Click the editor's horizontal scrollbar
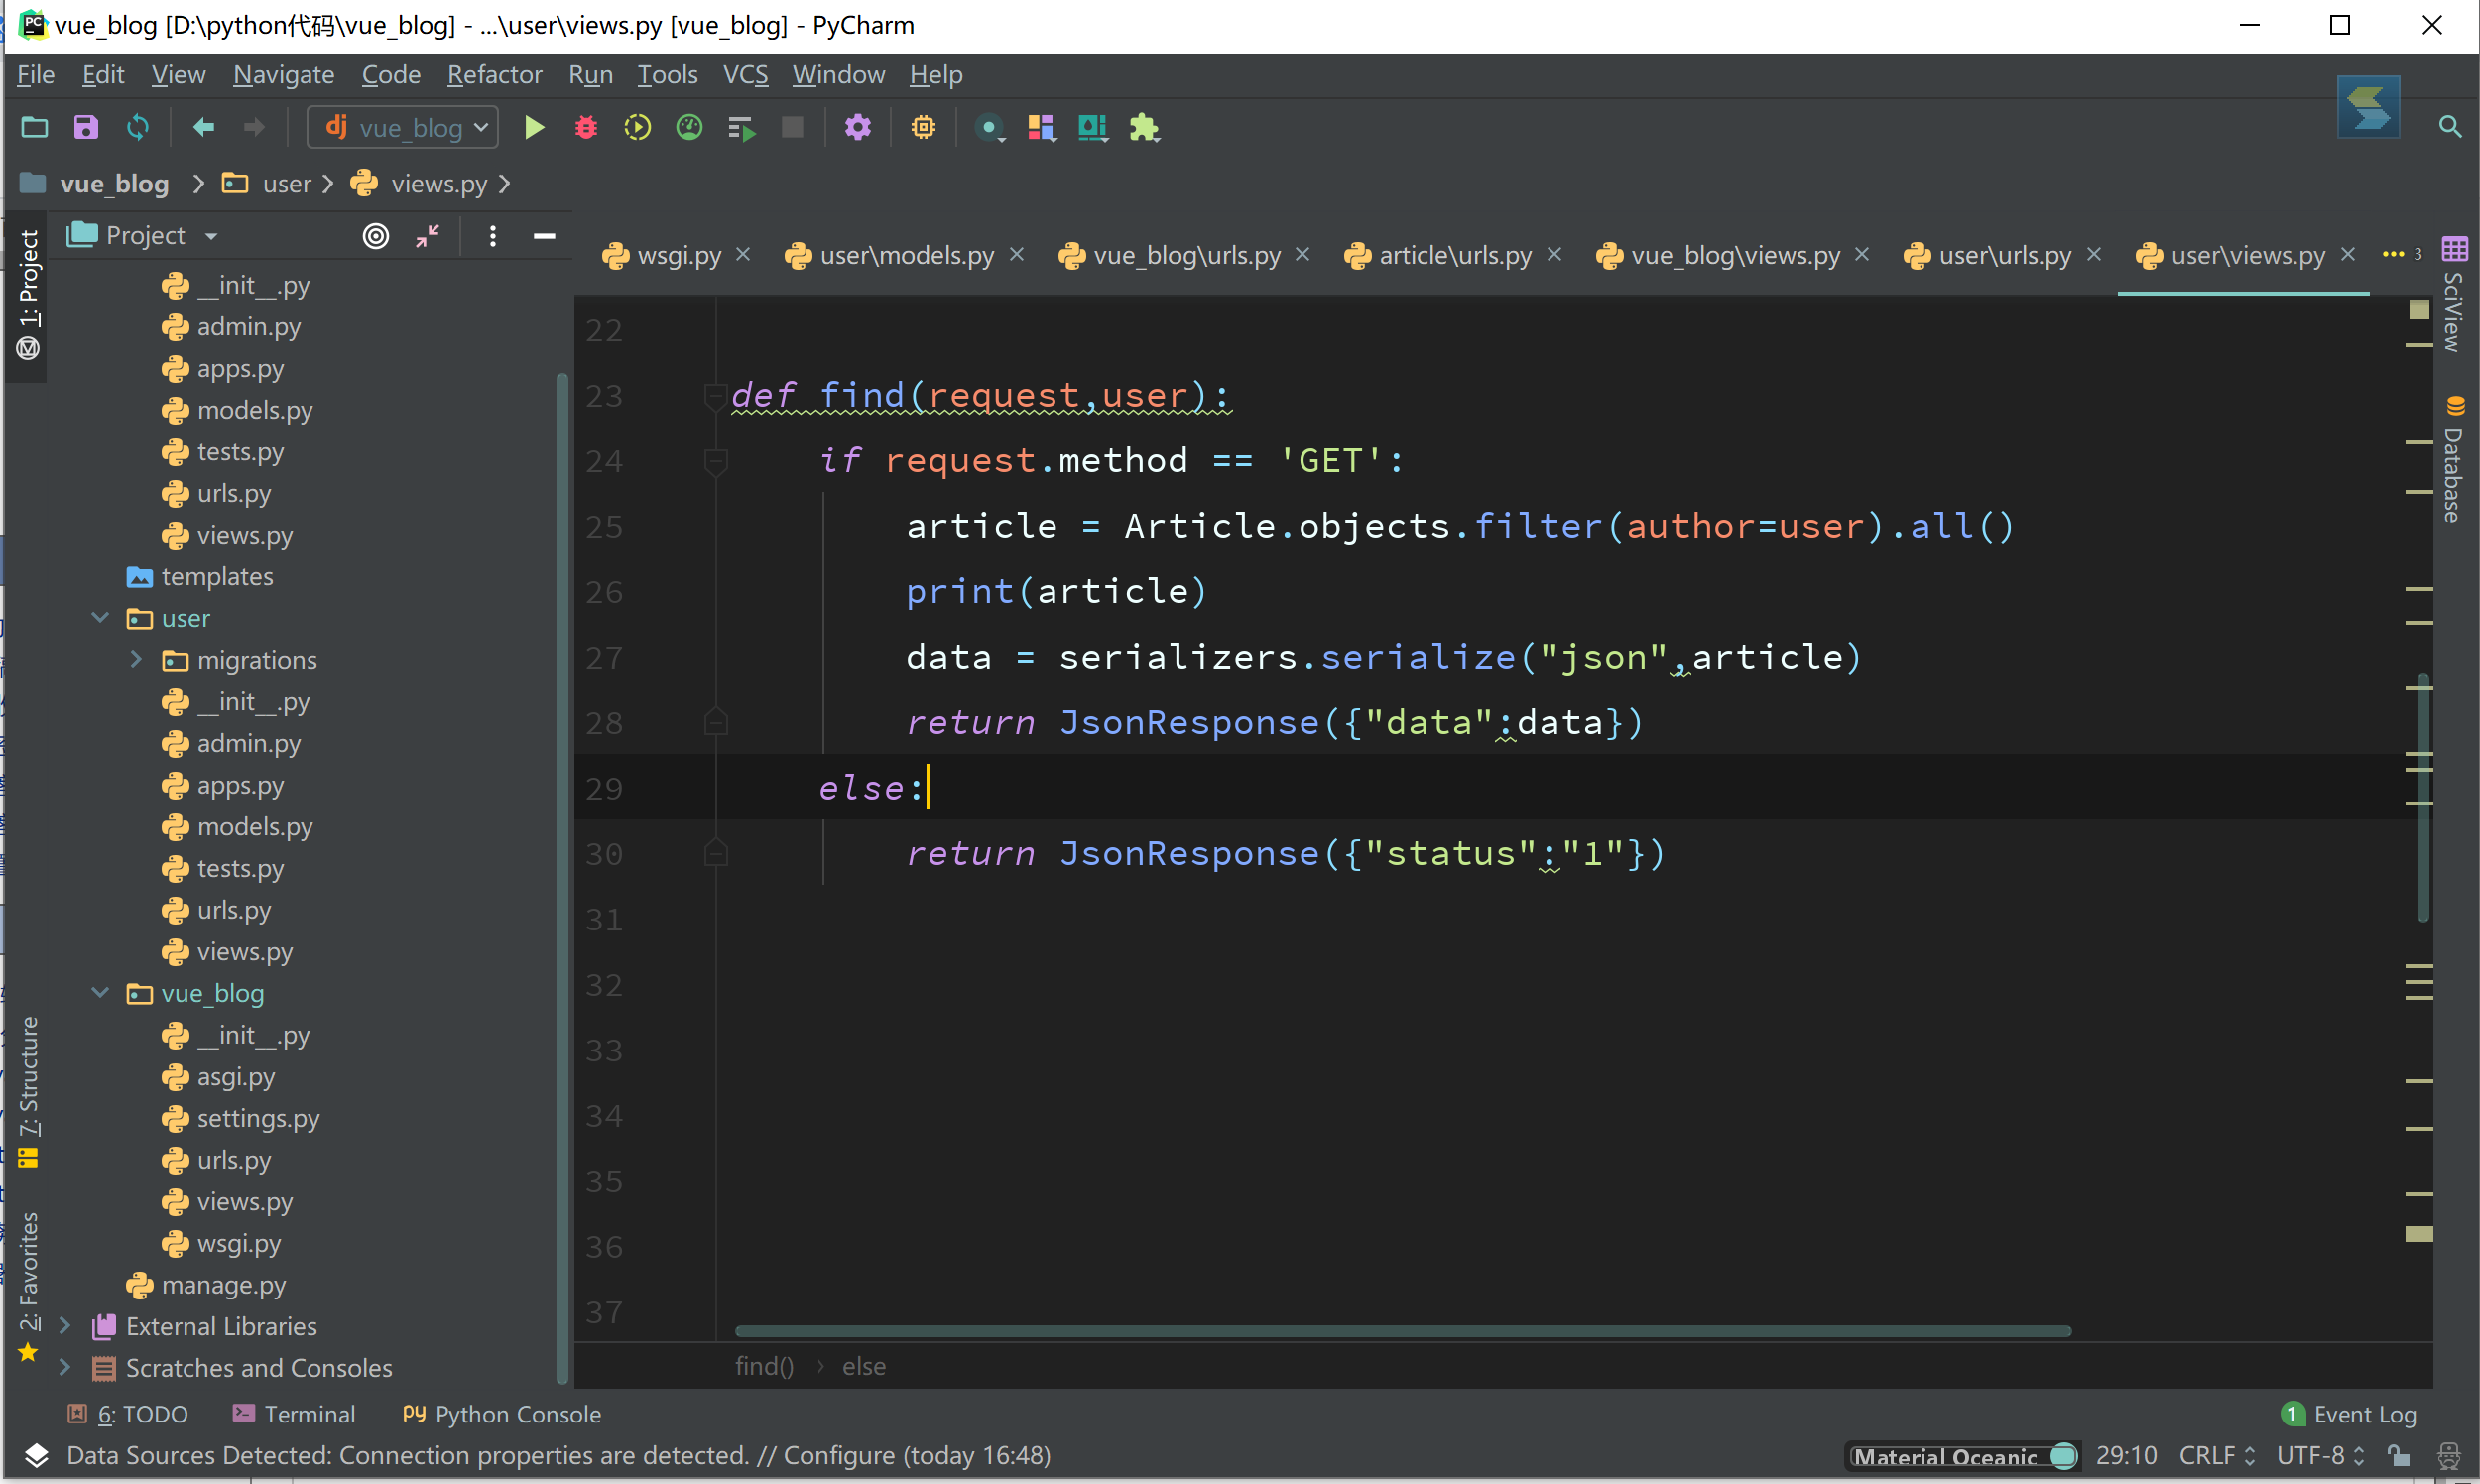 click(1398, 1330)
